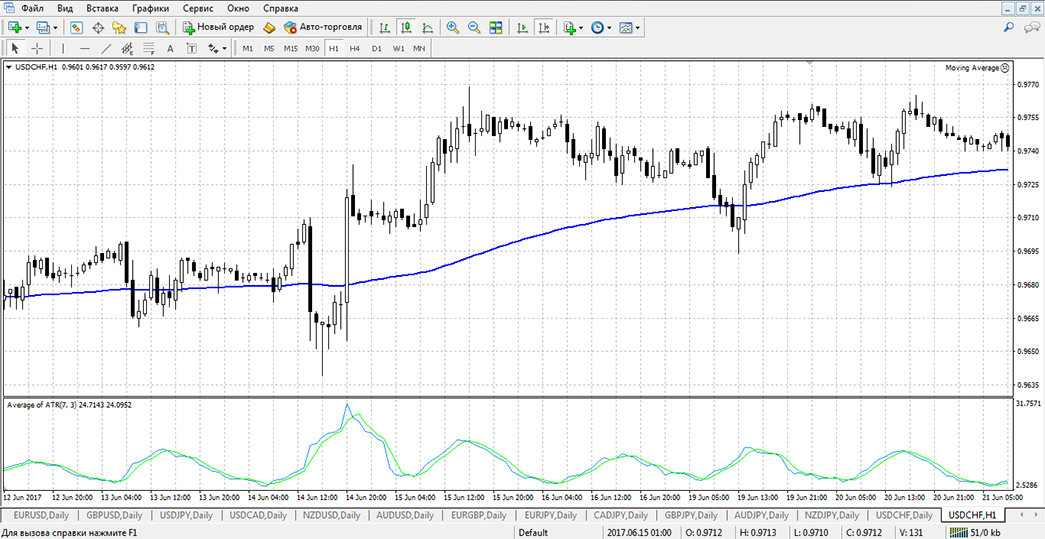Screen dimensions: 1045x539
Task: Tile chart windows with the grid icon
Action: [x=495, y=27]
